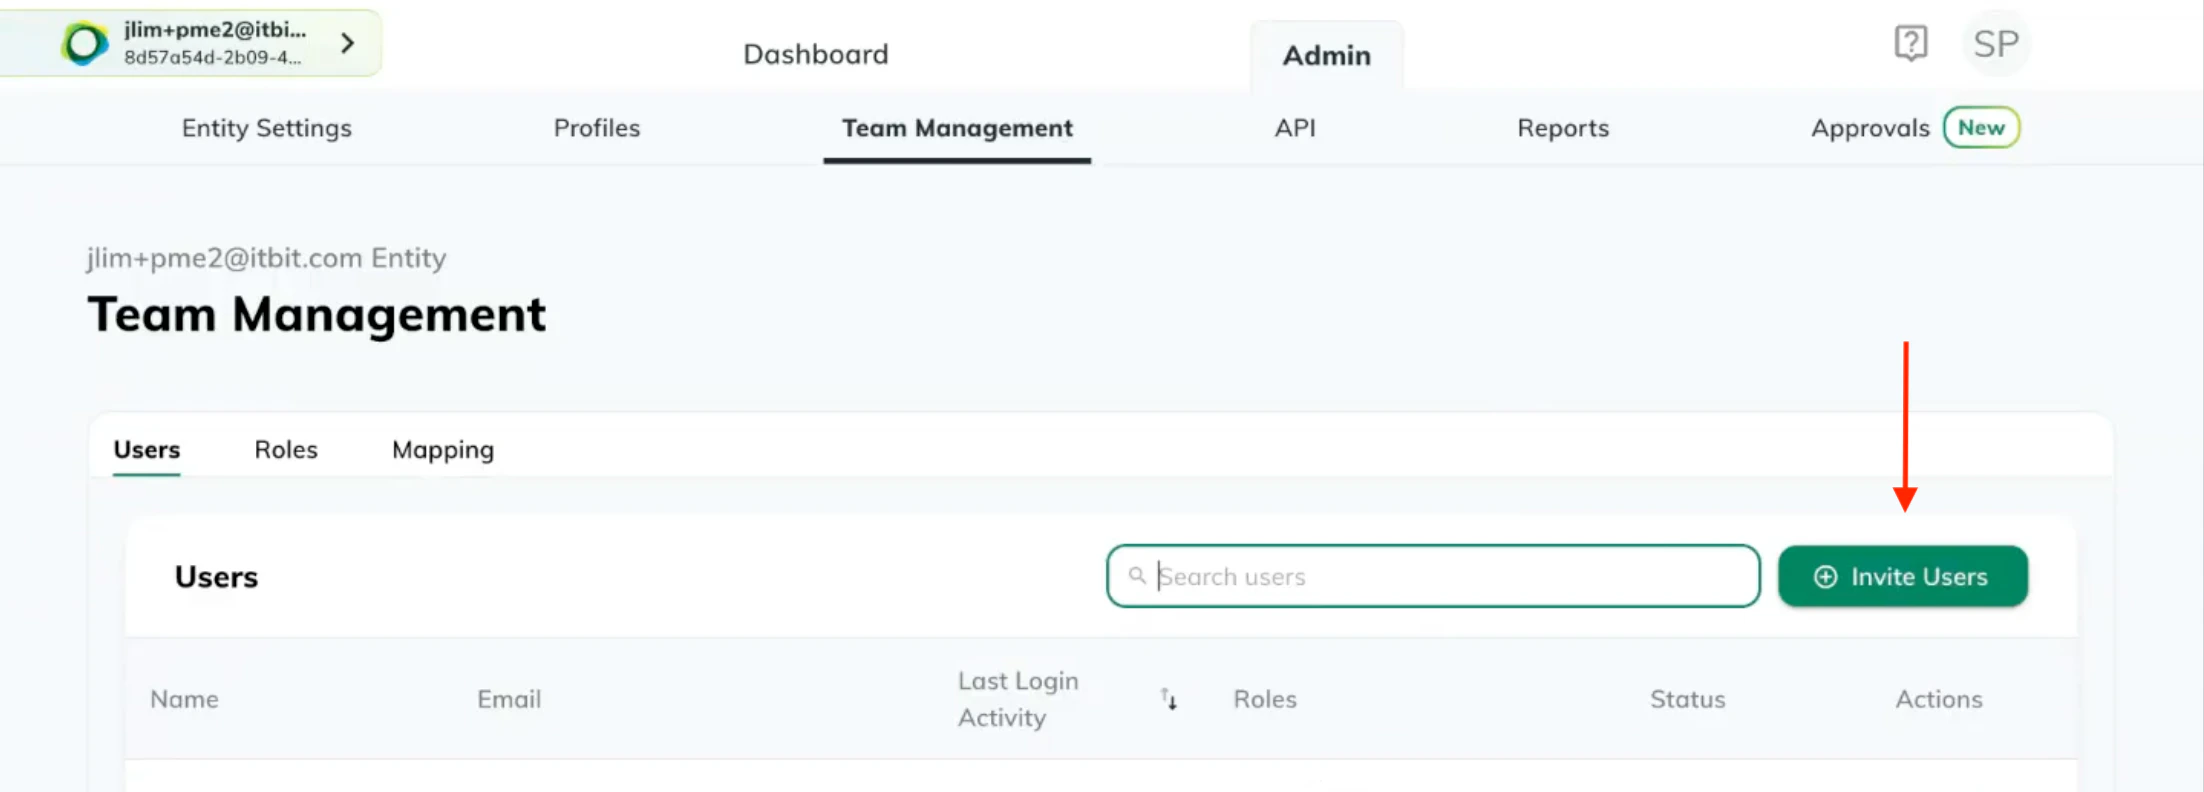This screenshot has width=2204, height=792.
Task: Click the Team Management page heading
Action: click(x=317, y=315)
